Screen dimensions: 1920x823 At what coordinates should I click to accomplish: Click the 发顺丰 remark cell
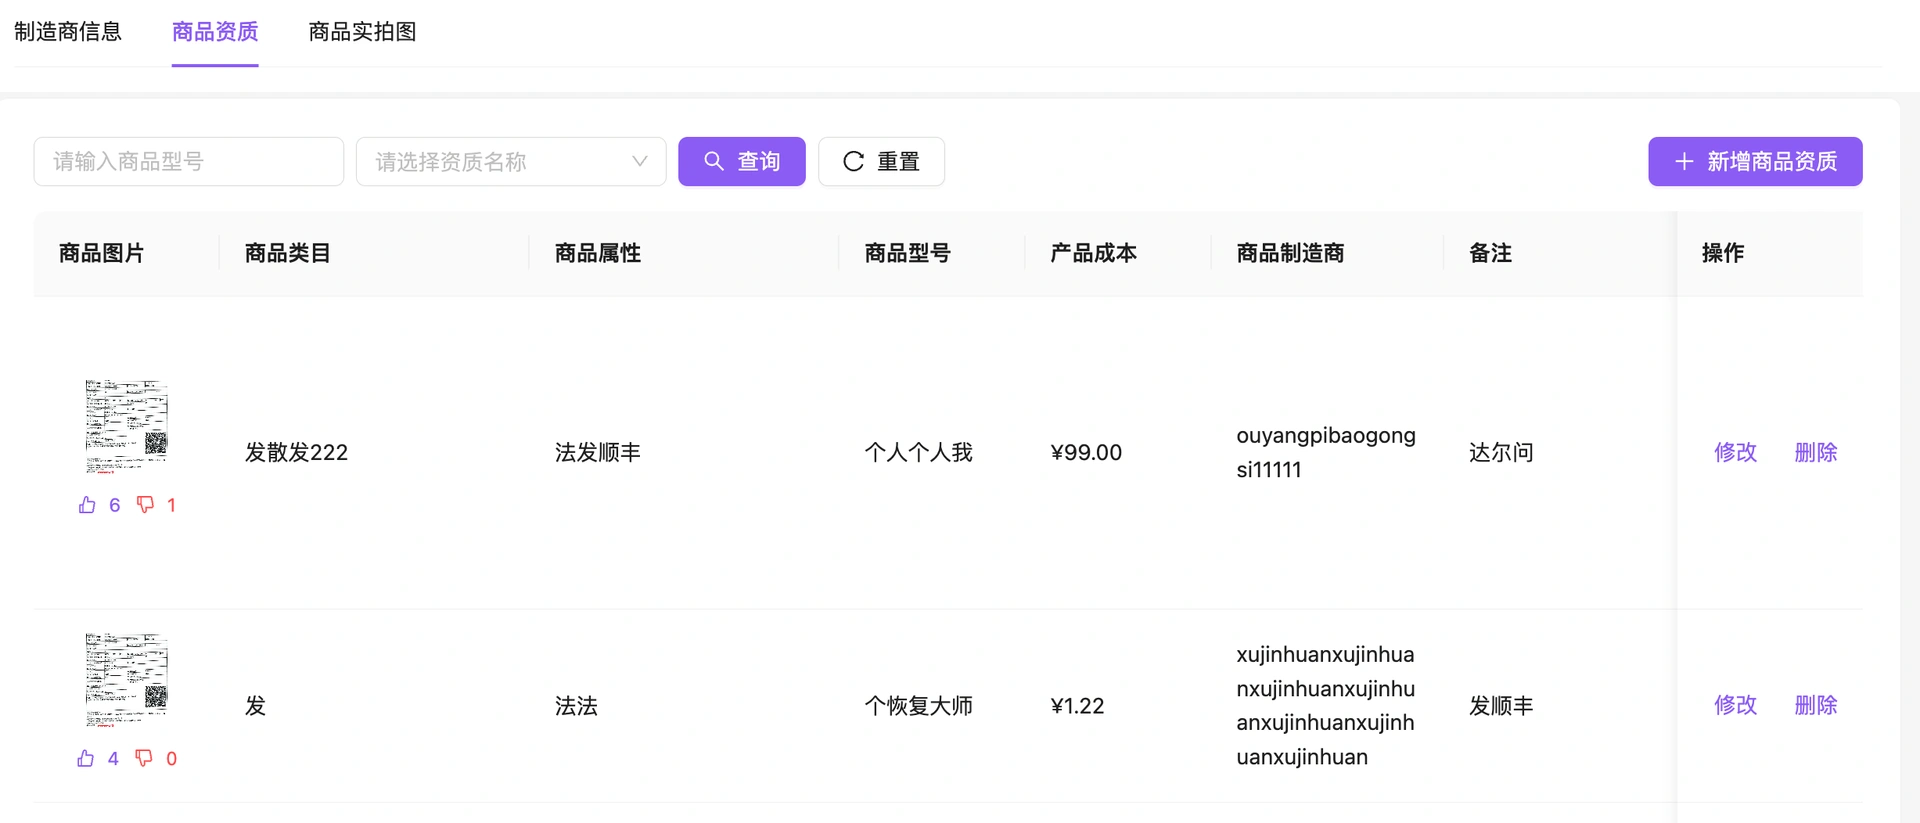[1501, 706]
